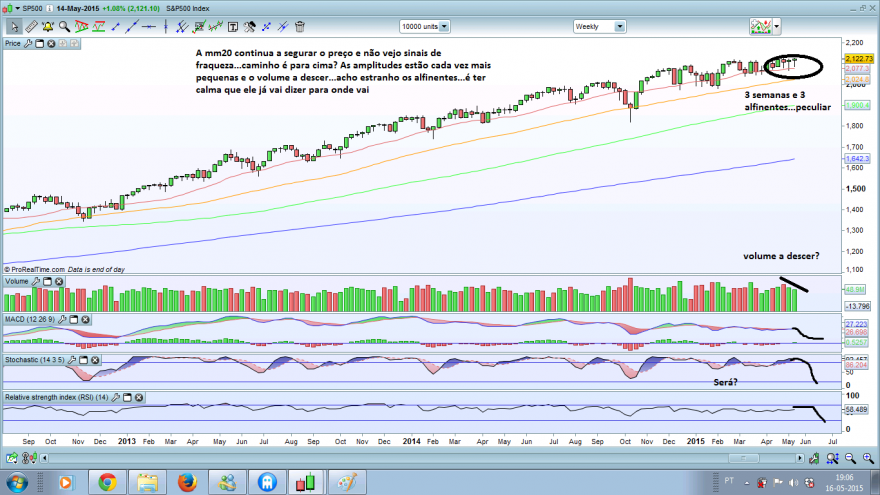The image size is (880, 495).
Task: Open the chart style dropdown arrow
Action: [x=777, y=26]
